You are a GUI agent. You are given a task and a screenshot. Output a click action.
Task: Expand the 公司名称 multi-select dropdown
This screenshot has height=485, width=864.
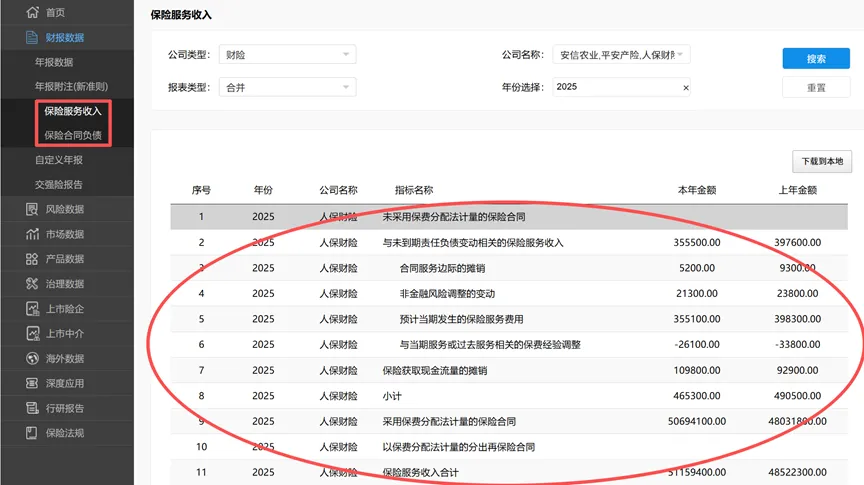(x=621, y=55)
